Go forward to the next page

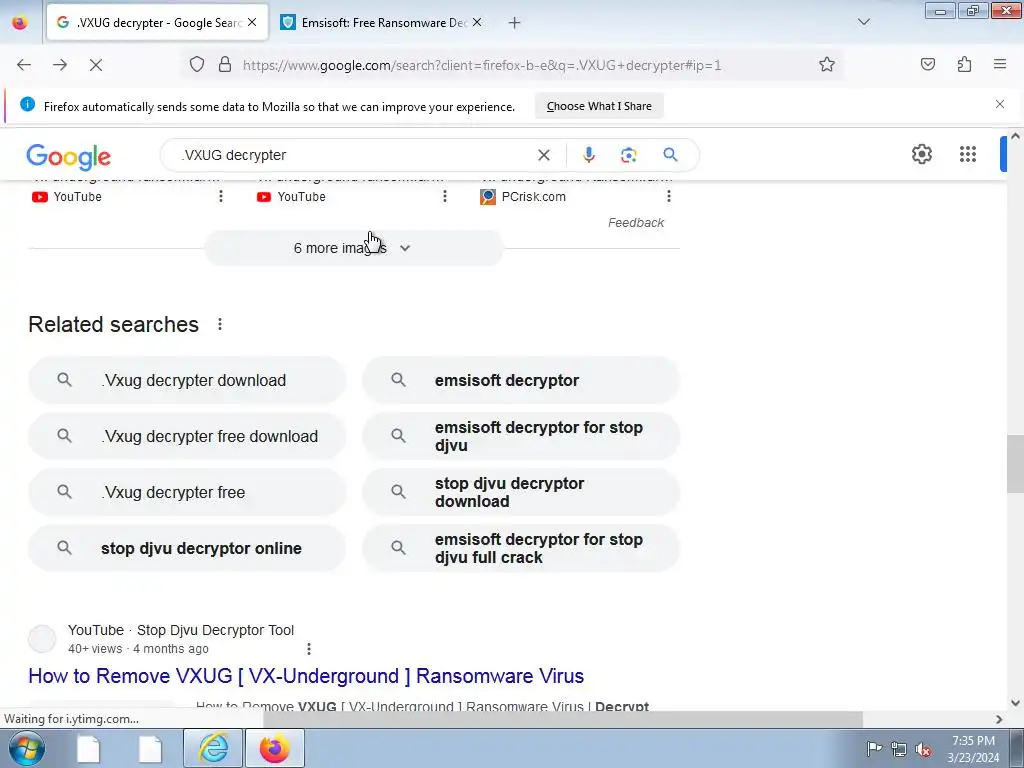coord(60,65)
